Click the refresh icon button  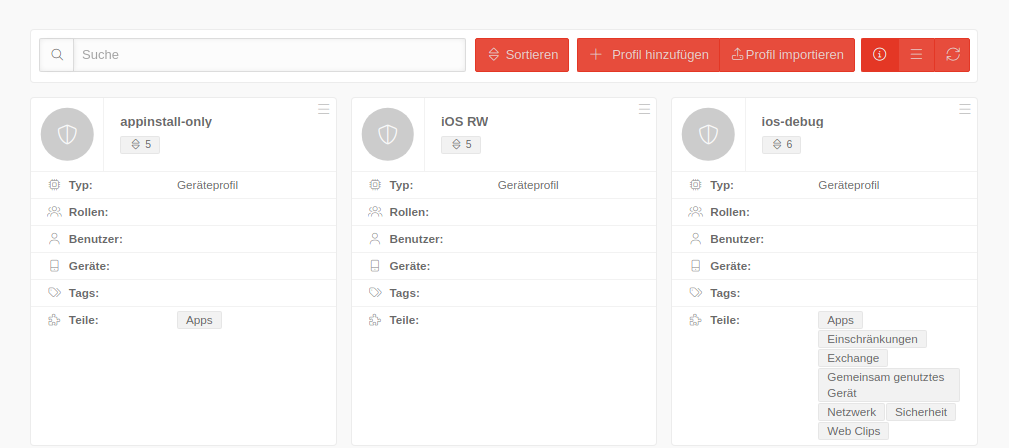pyautogui.click(x=952, y=55)
